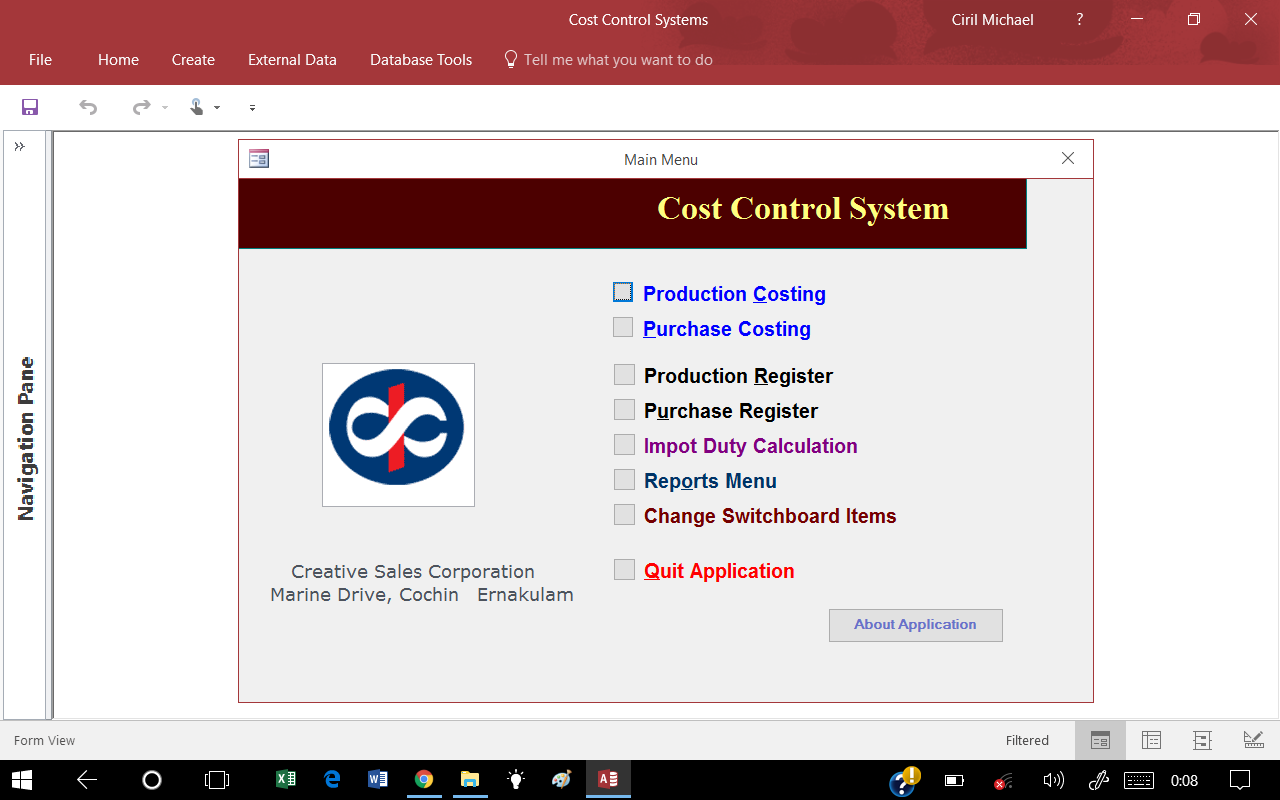Click the Undo arrow icon
This screenshot has height=800, width=1280.
tap(88, 107)
